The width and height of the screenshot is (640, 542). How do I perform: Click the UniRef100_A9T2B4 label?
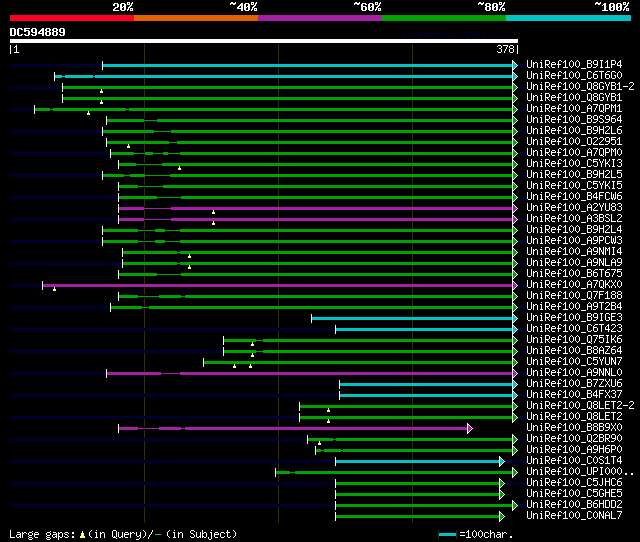(x=574, y=307)
